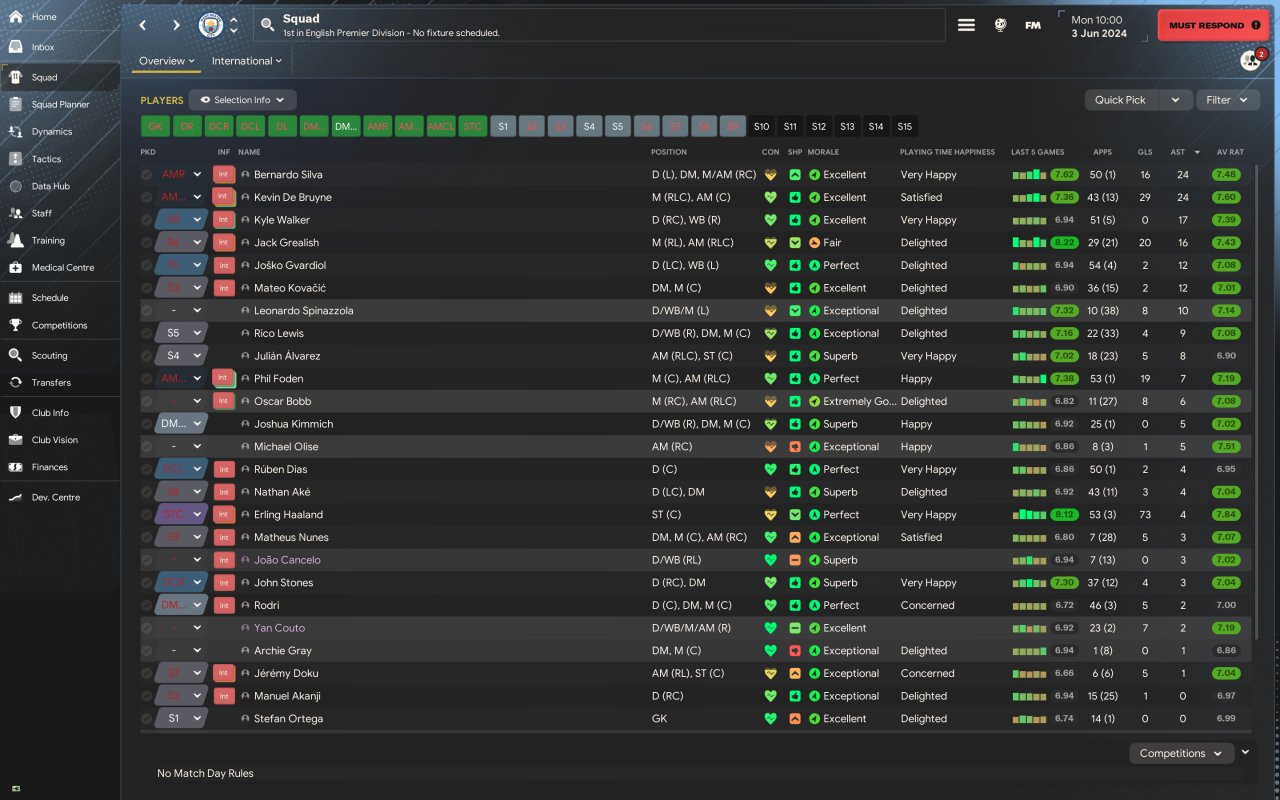Image resolution: width=1280 pixels, height=800 pixels.
Task: Open Julián Álvarez's S4 picked-position dropdown
Action: 182,356
